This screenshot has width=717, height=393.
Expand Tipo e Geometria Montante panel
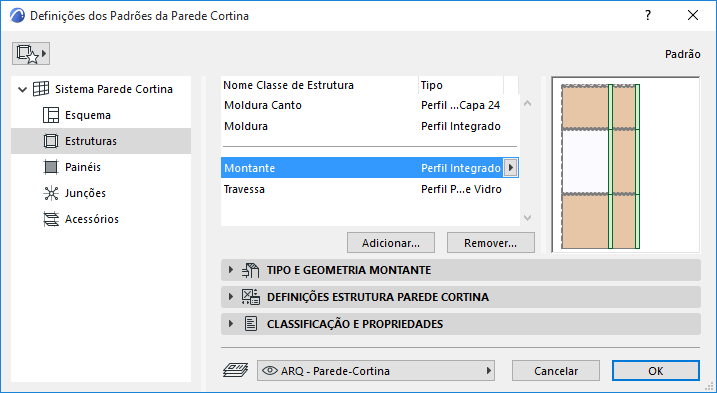pyautogui.click(x=231, y=270)
